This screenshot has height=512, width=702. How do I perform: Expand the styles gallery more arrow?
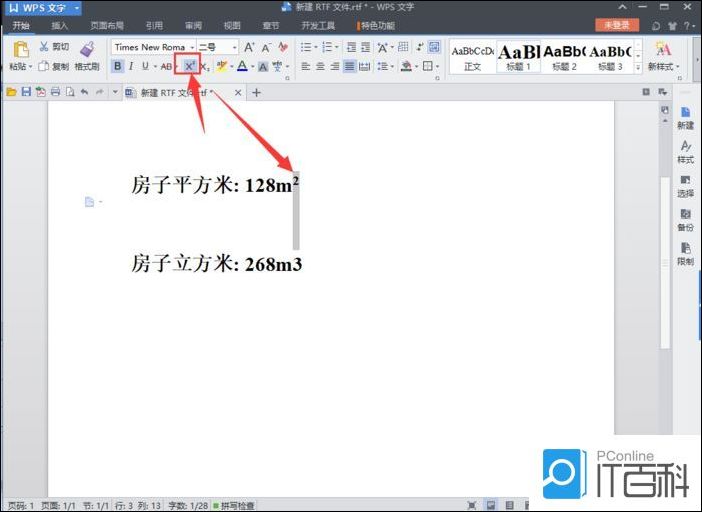click(638, 68)
